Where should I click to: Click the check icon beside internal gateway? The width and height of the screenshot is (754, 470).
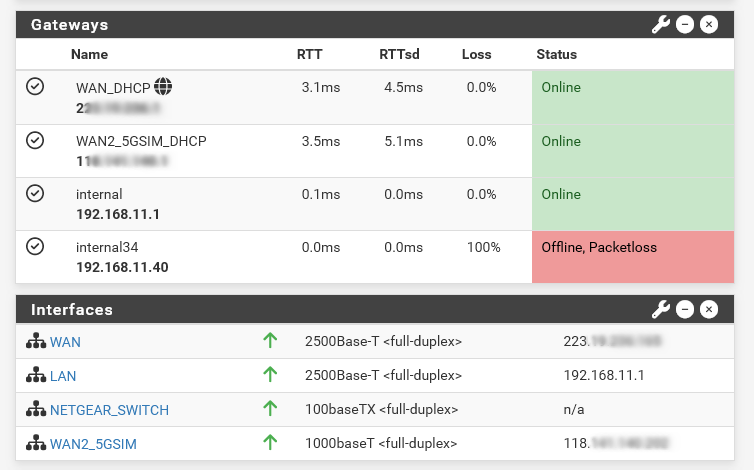point(35,193)
